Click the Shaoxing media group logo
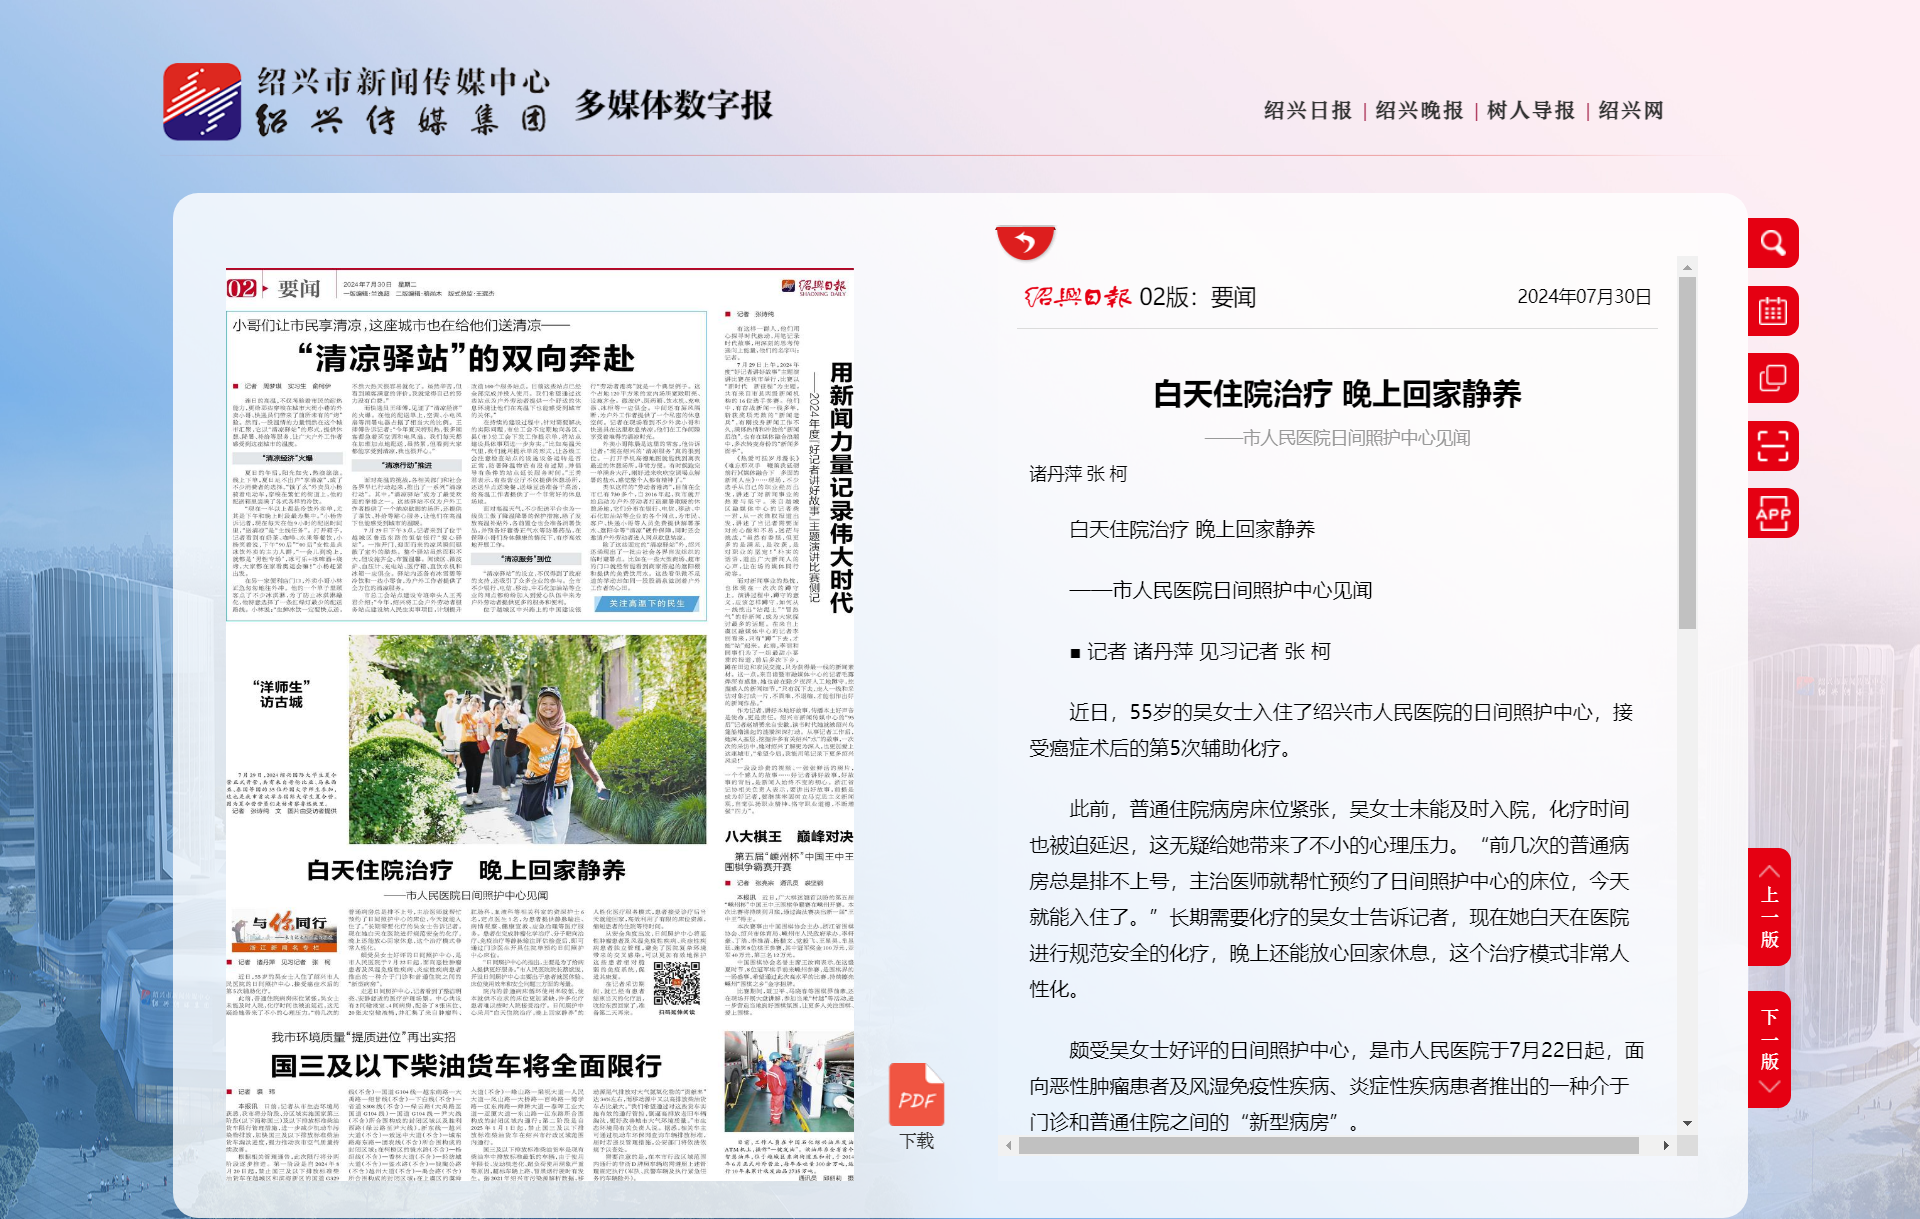 click(202, 102)
